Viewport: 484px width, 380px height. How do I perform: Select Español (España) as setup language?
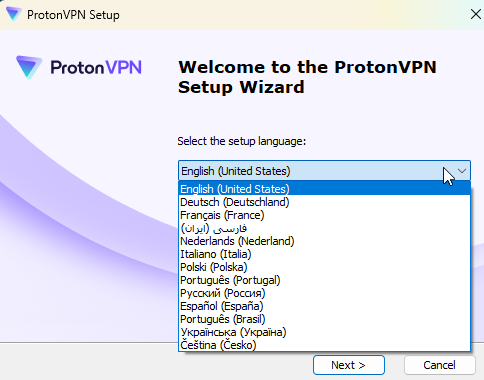click(x=324, y=306)
